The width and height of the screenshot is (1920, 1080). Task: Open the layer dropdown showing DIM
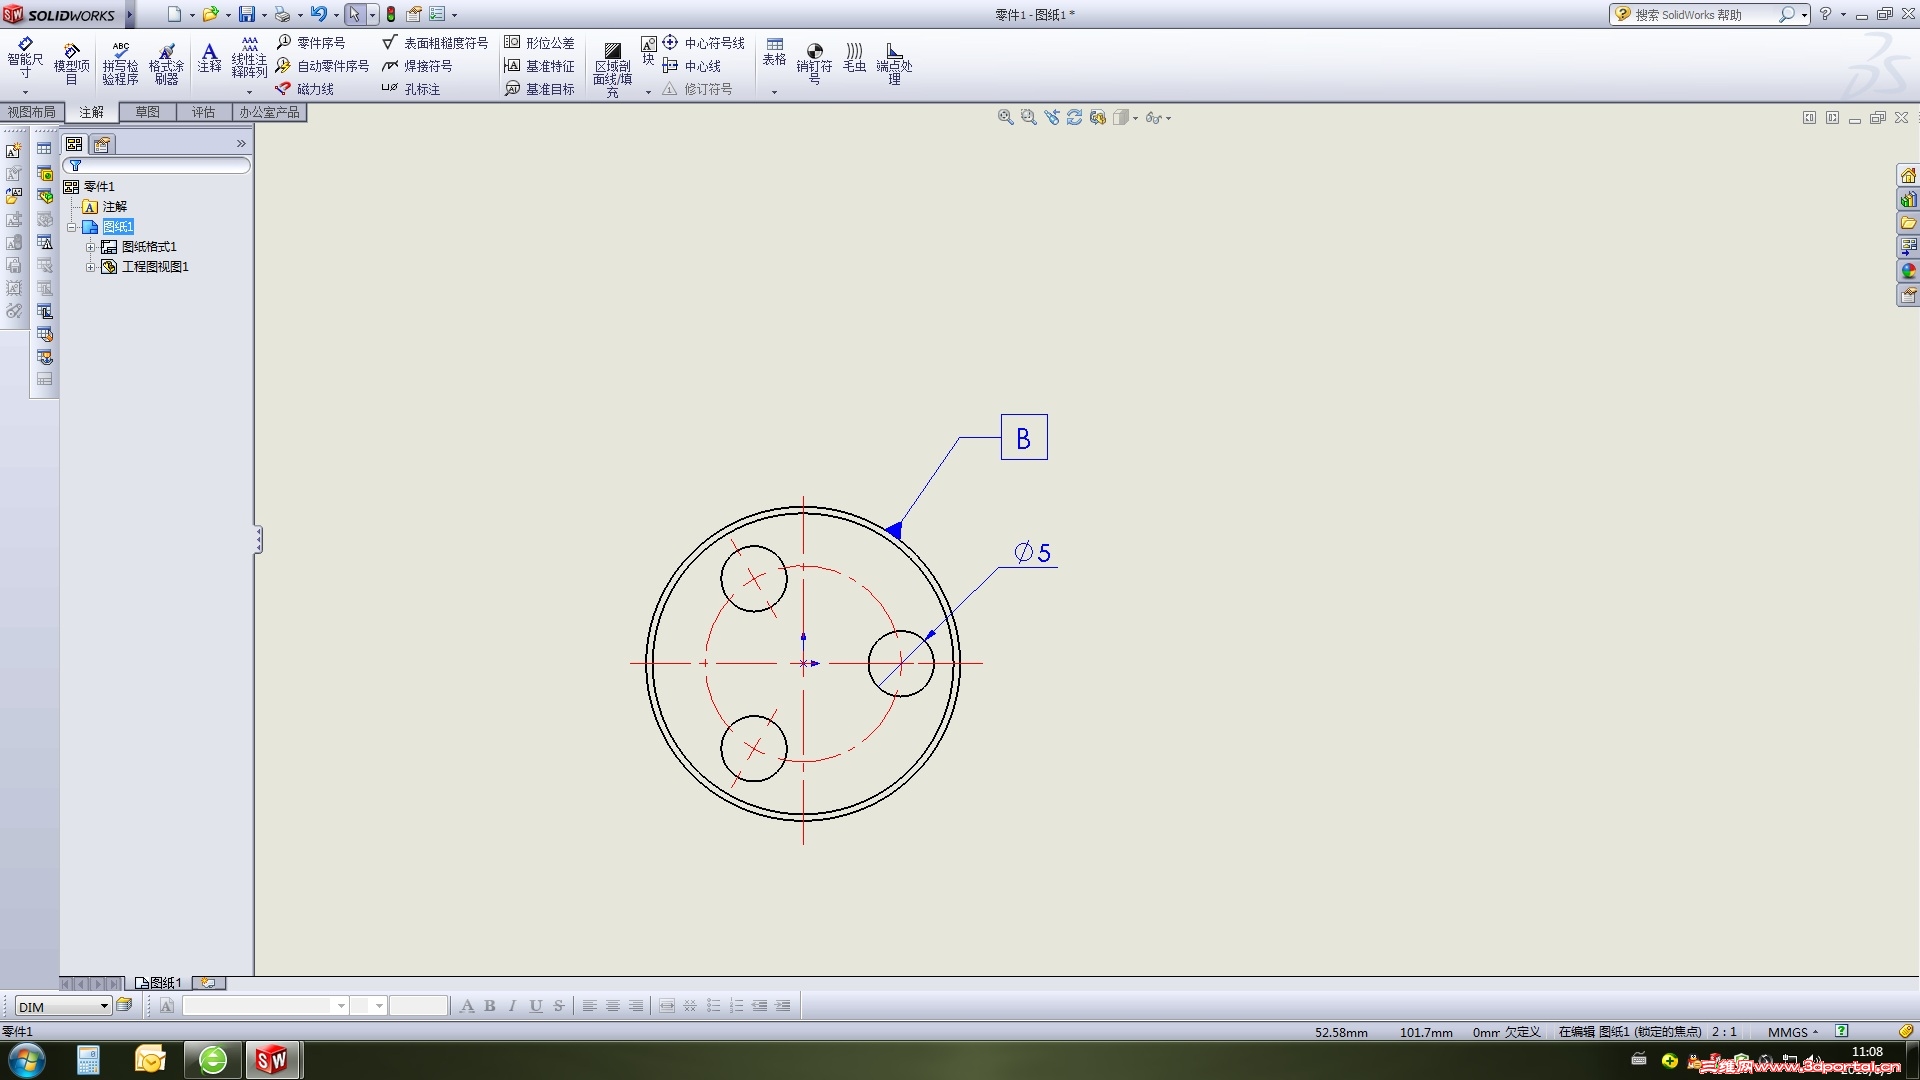tap(104, 1006)
